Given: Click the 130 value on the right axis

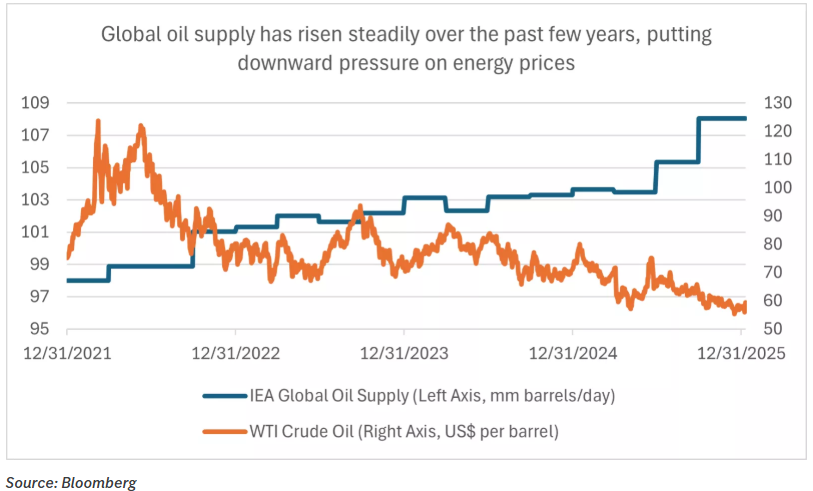Looking at the screenshot, I should point(777,103).
